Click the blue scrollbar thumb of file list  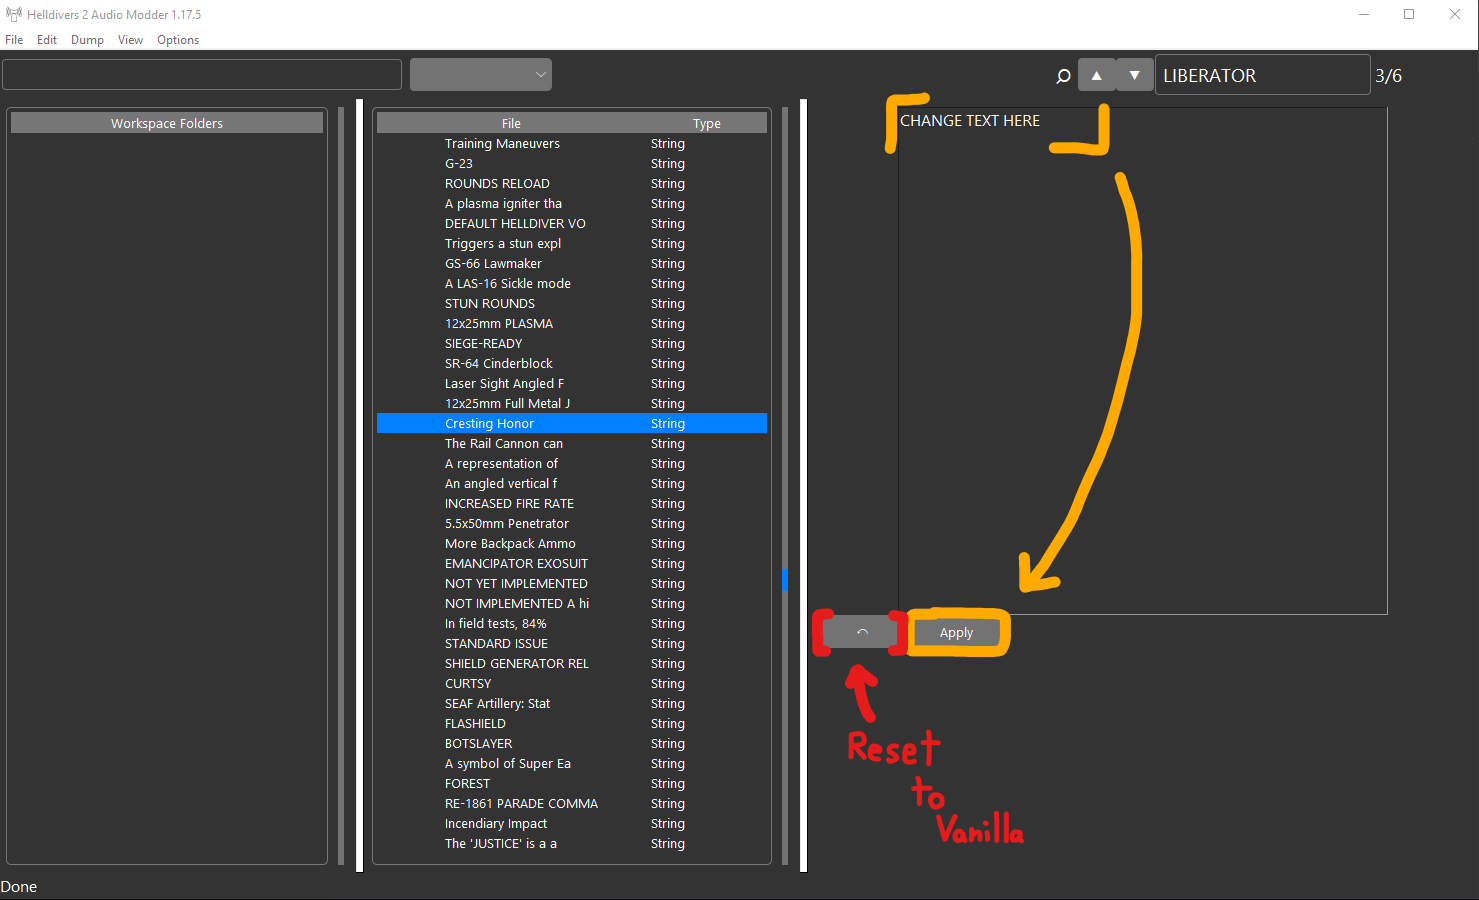[x=785, y=580]
